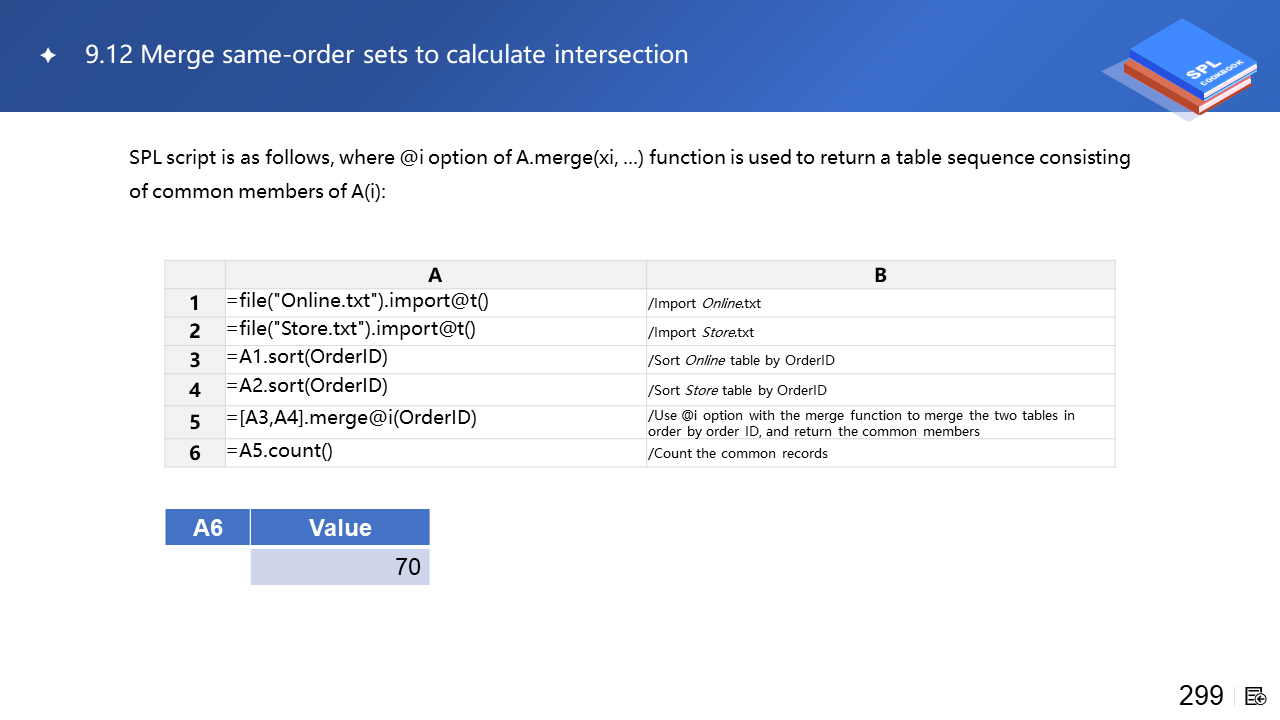Select the A1.sort(OrderID) formula cell
The image size is (1280, 720).
307,357
